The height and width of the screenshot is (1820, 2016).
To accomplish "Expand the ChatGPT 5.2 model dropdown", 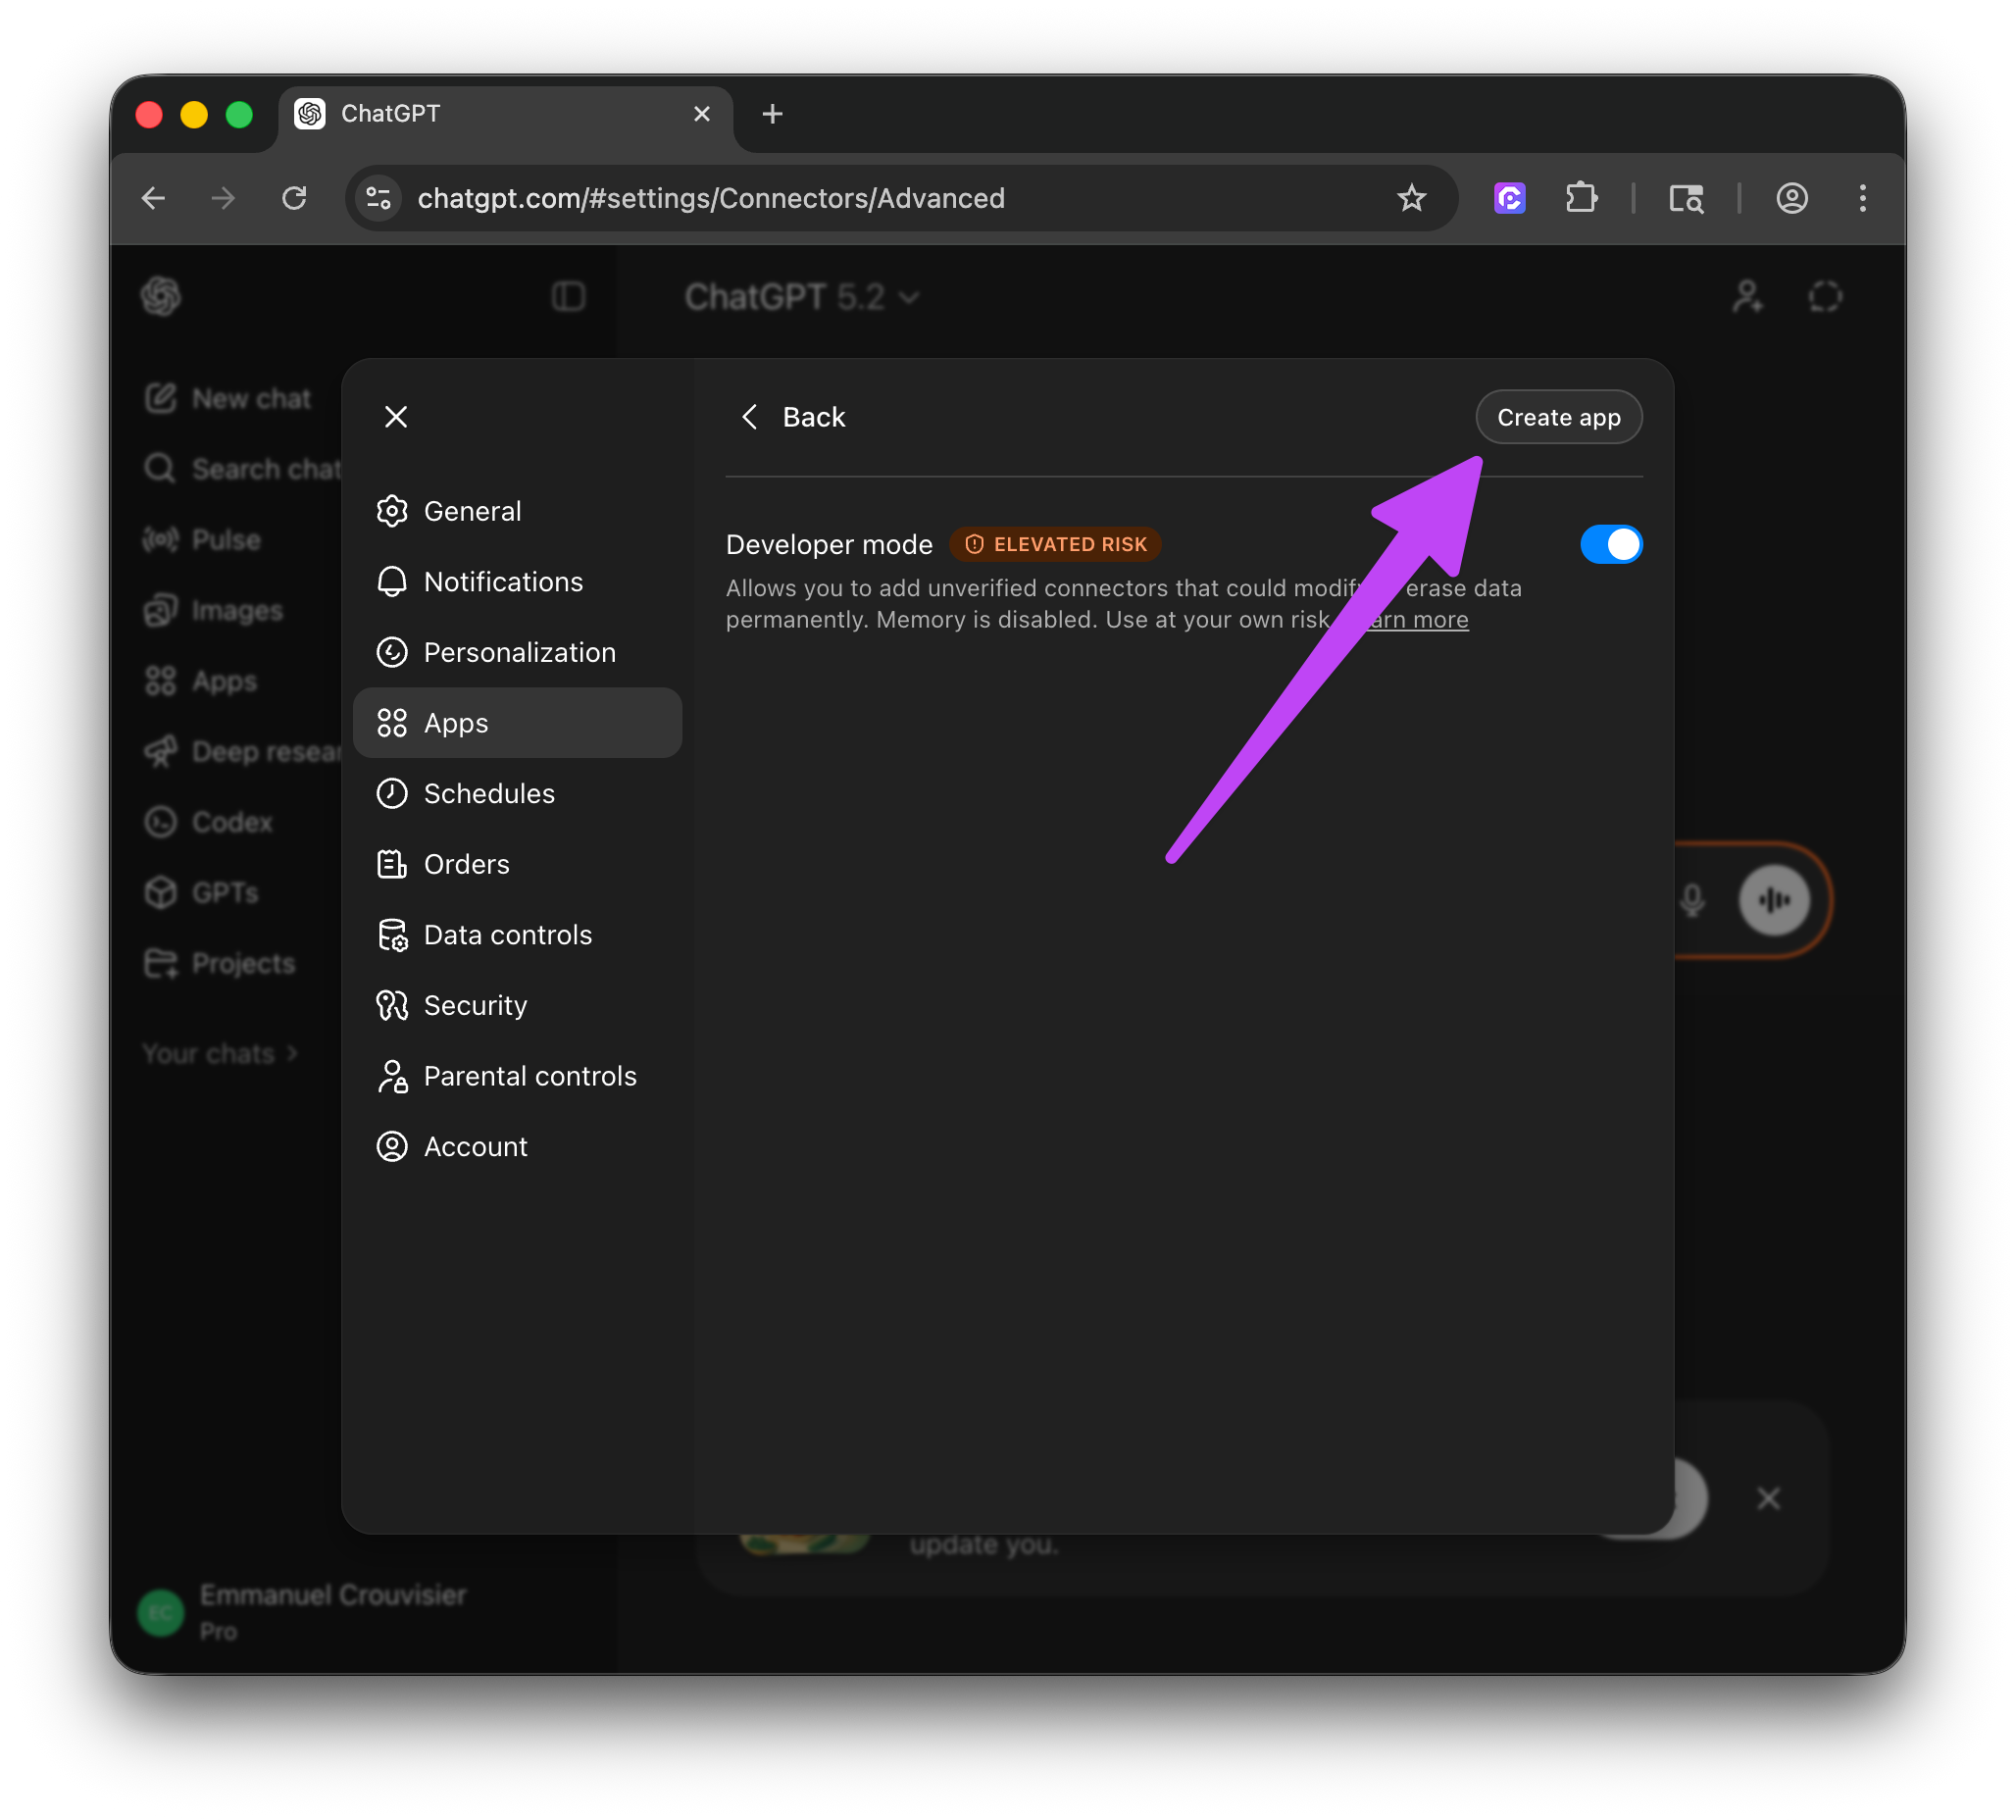I will pyautogui.click(x=801, y=297).
